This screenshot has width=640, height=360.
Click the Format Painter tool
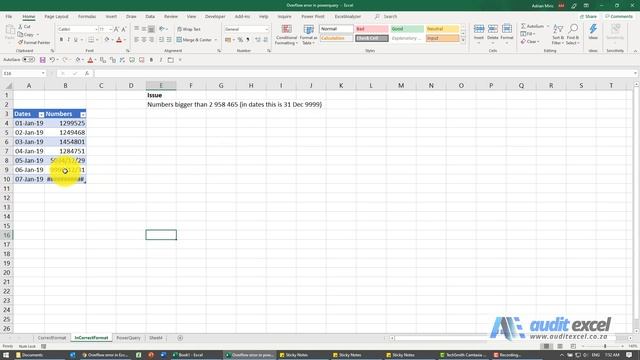tap(34, 42)
